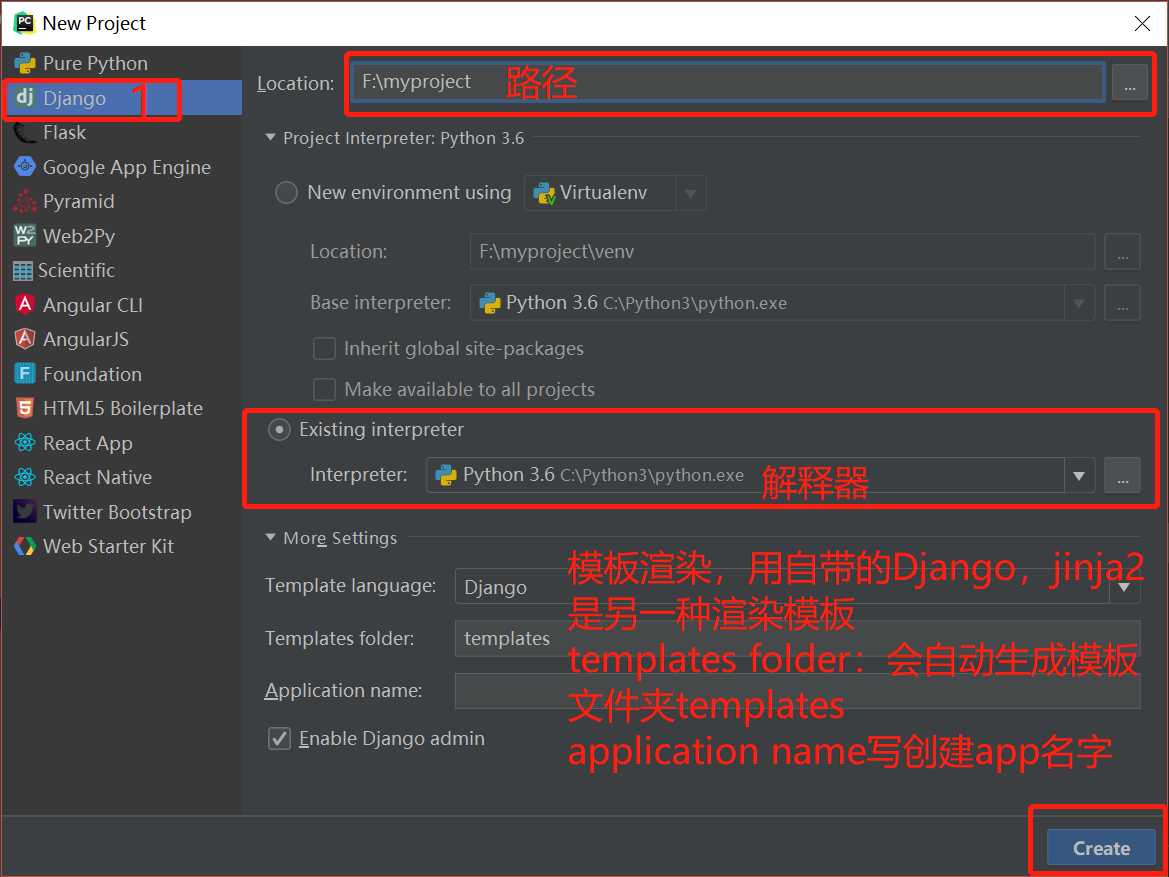This screenshot has height=877, width=1169.
Task: Click the Twitter Bootstrap icon
Action: click(x=25, y=512)
